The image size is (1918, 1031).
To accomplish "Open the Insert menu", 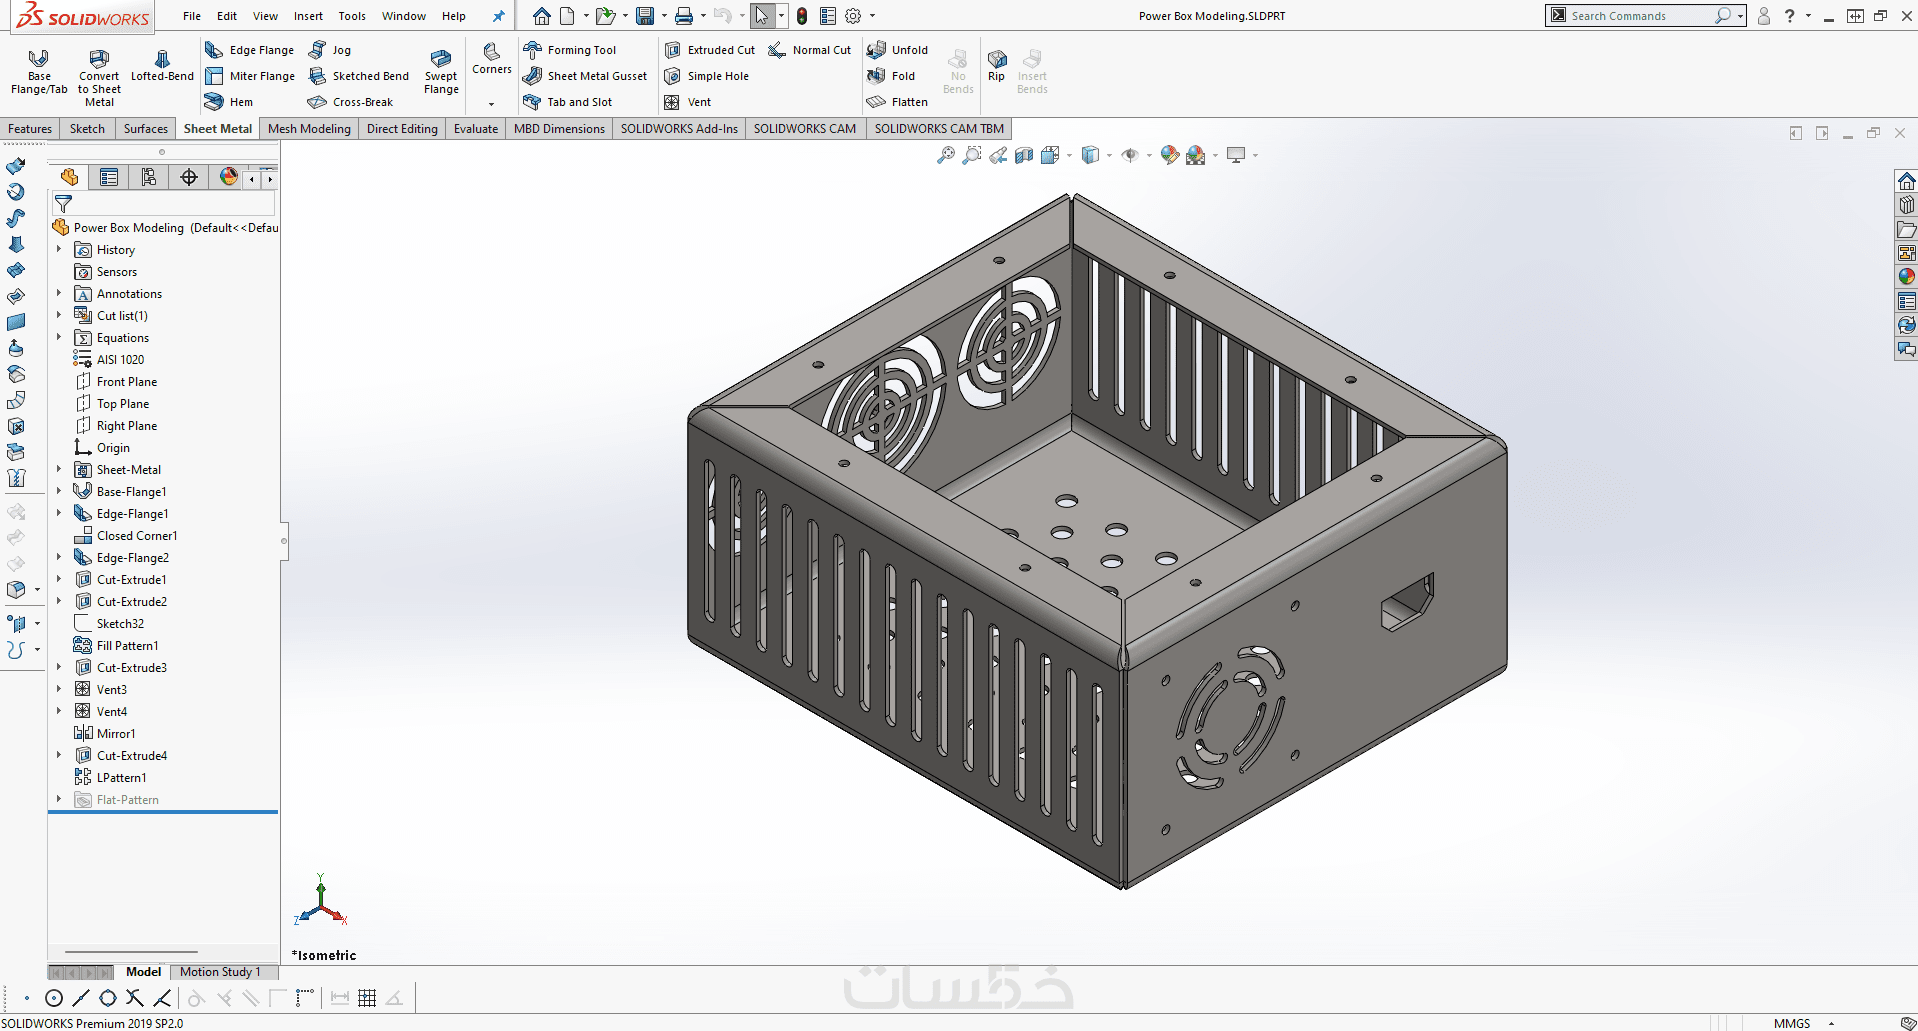I will 308,16.
